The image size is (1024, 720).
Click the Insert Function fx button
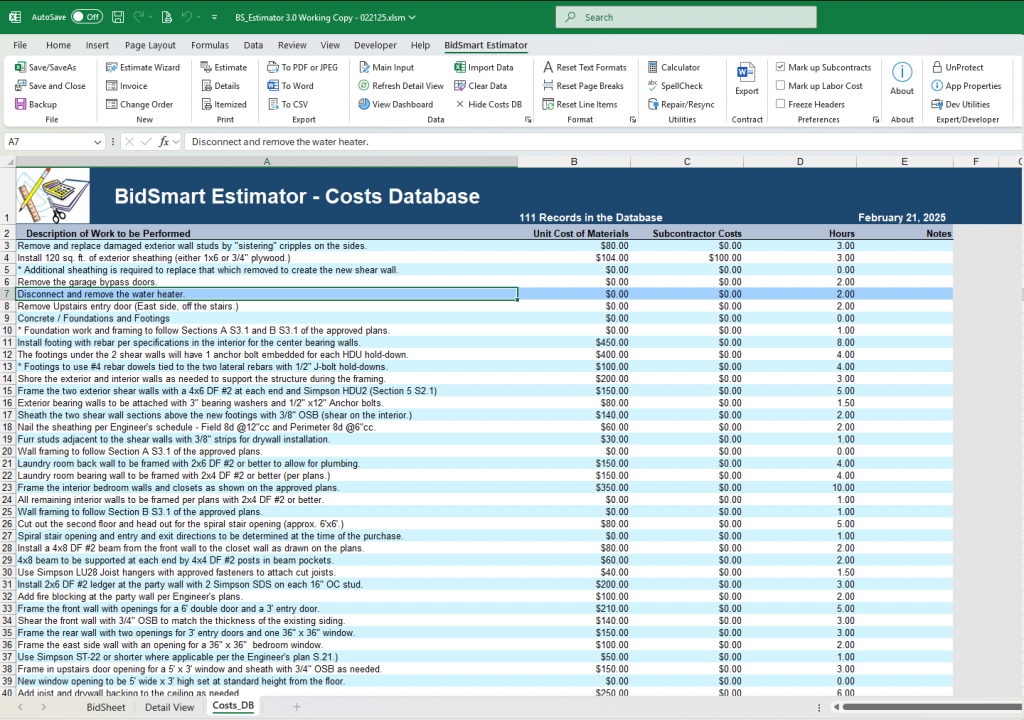[x=163, y=142]
